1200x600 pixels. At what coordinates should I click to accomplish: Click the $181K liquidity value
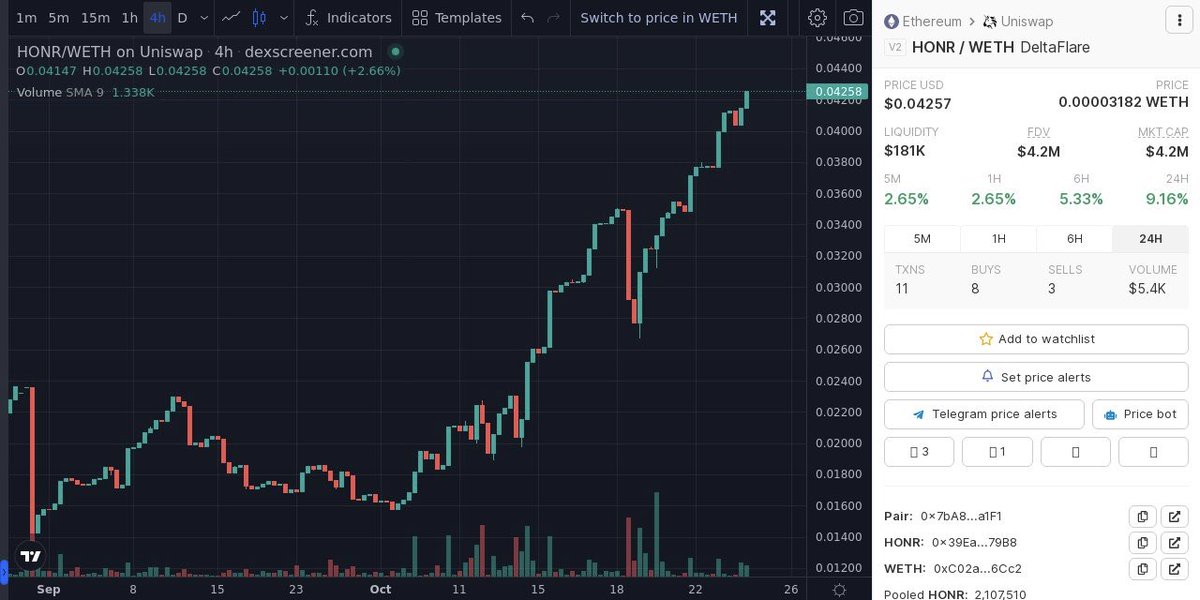pyautogui.click(x=905, y=151)
